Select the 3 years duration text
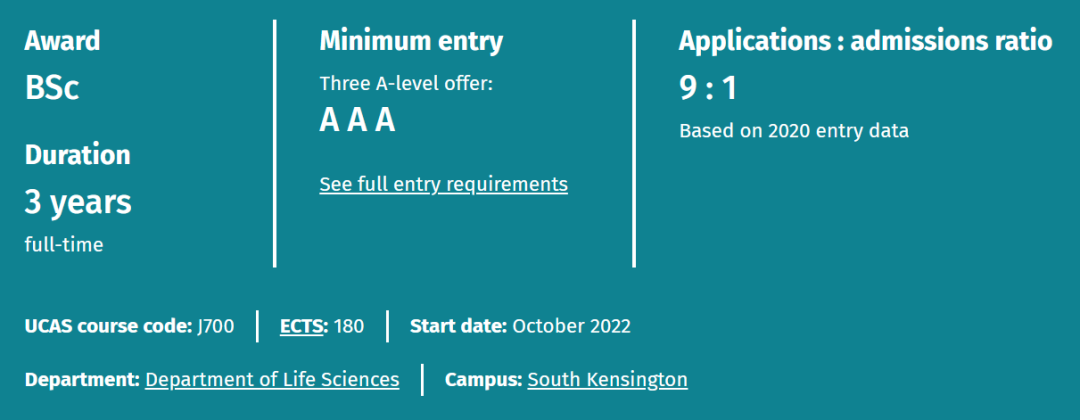This screenshot has width=1080, height=420. 78,202
